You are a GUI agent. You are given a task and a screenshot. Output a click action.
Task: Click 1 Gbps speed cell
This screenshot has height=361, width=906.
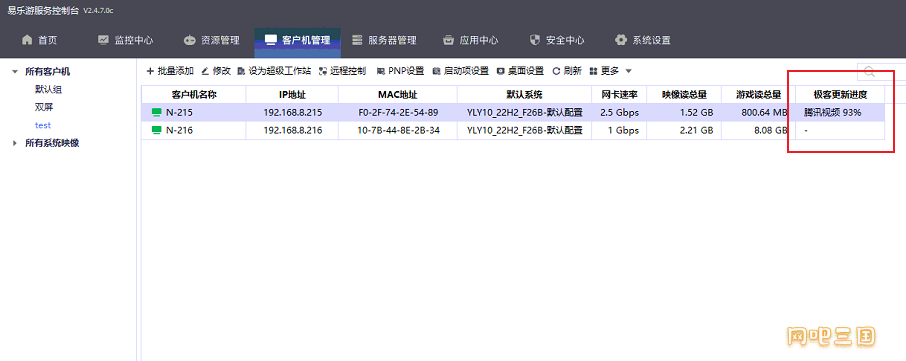[619, 131]
